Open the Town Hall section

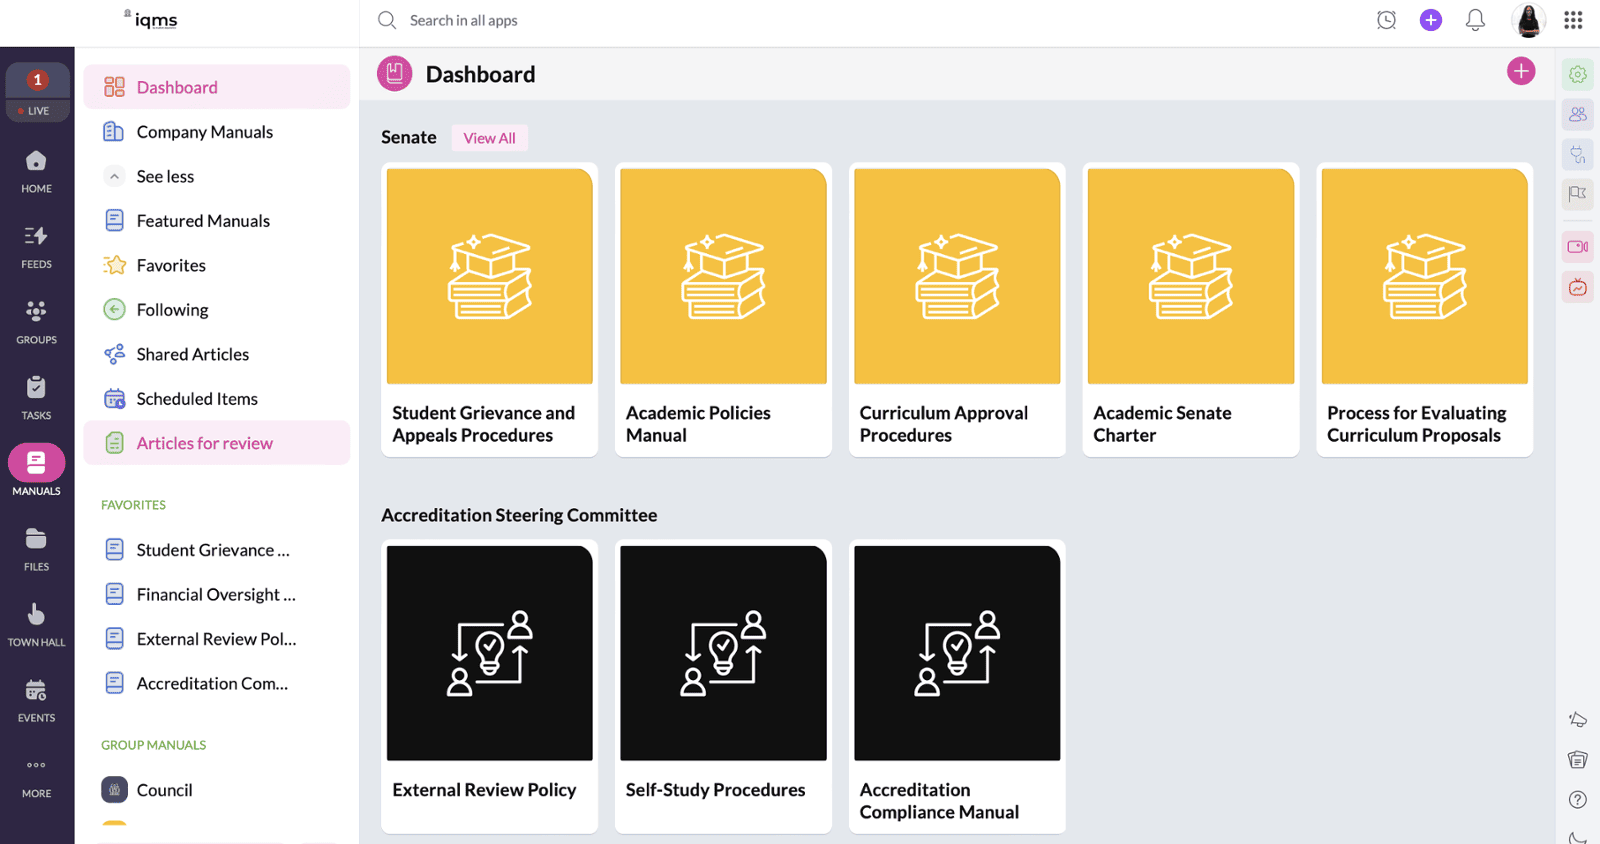pos(36,624)
